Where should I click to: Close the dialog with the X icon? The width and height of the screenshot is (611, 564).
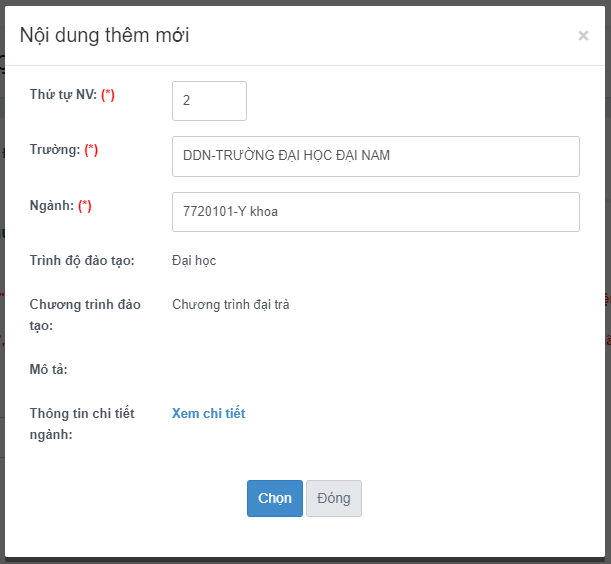tap(583, 35)
